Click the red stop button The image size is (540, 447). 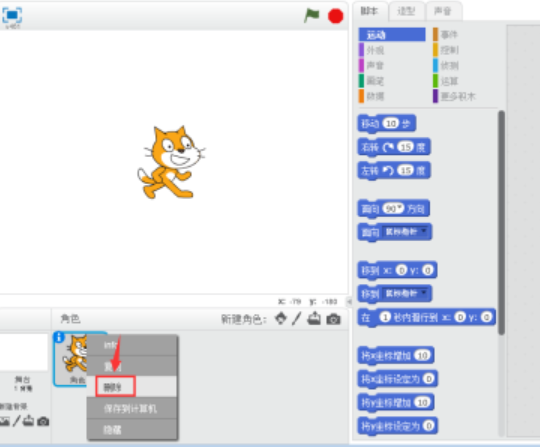(x=335, y=16)
